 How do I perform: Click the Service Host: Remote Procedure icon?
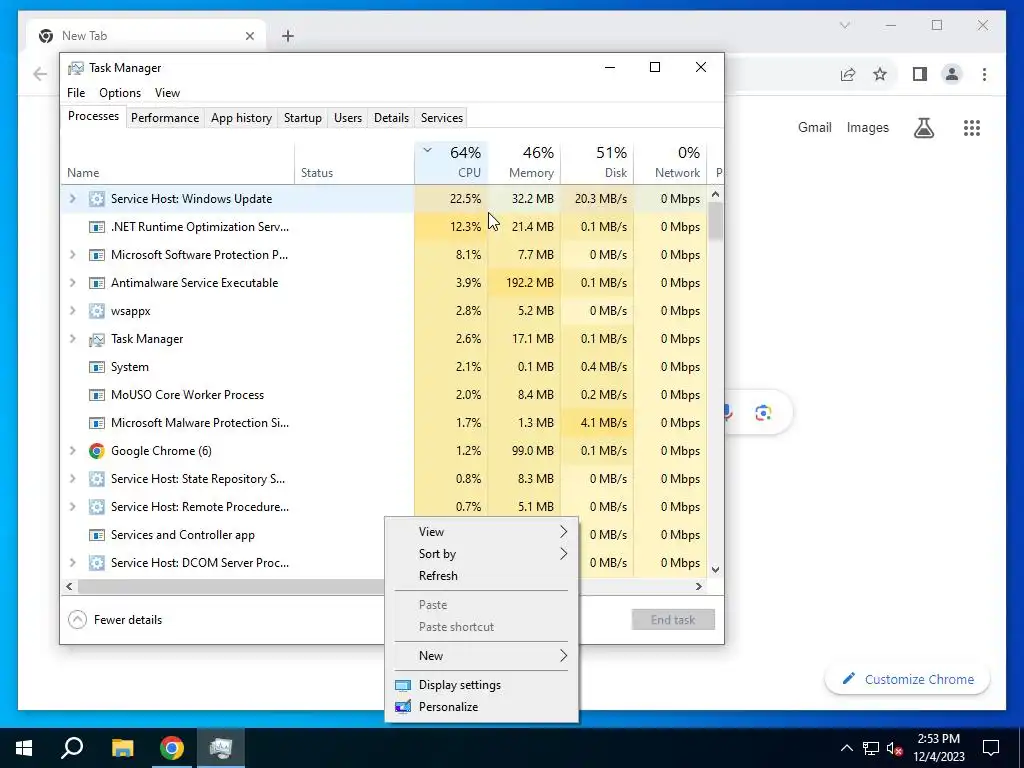pyautogui.click(x=97, y=507)
